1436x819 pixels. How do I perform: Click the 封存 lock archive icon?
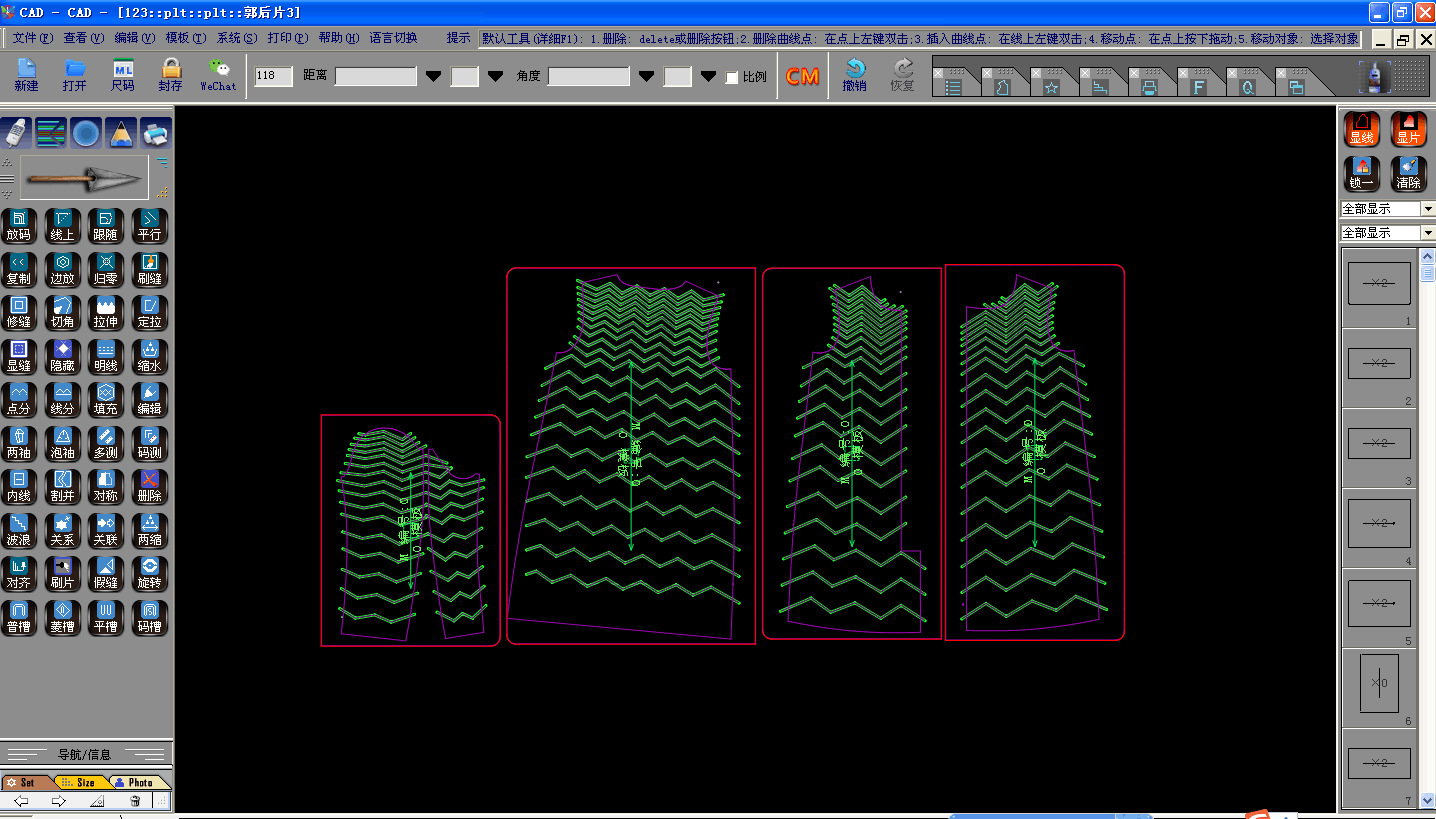[171, 75]
